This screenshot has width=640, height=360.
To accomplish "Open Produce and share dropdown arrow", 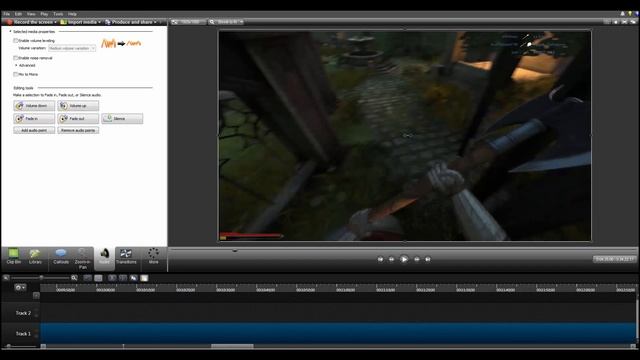I will point(155,22).
